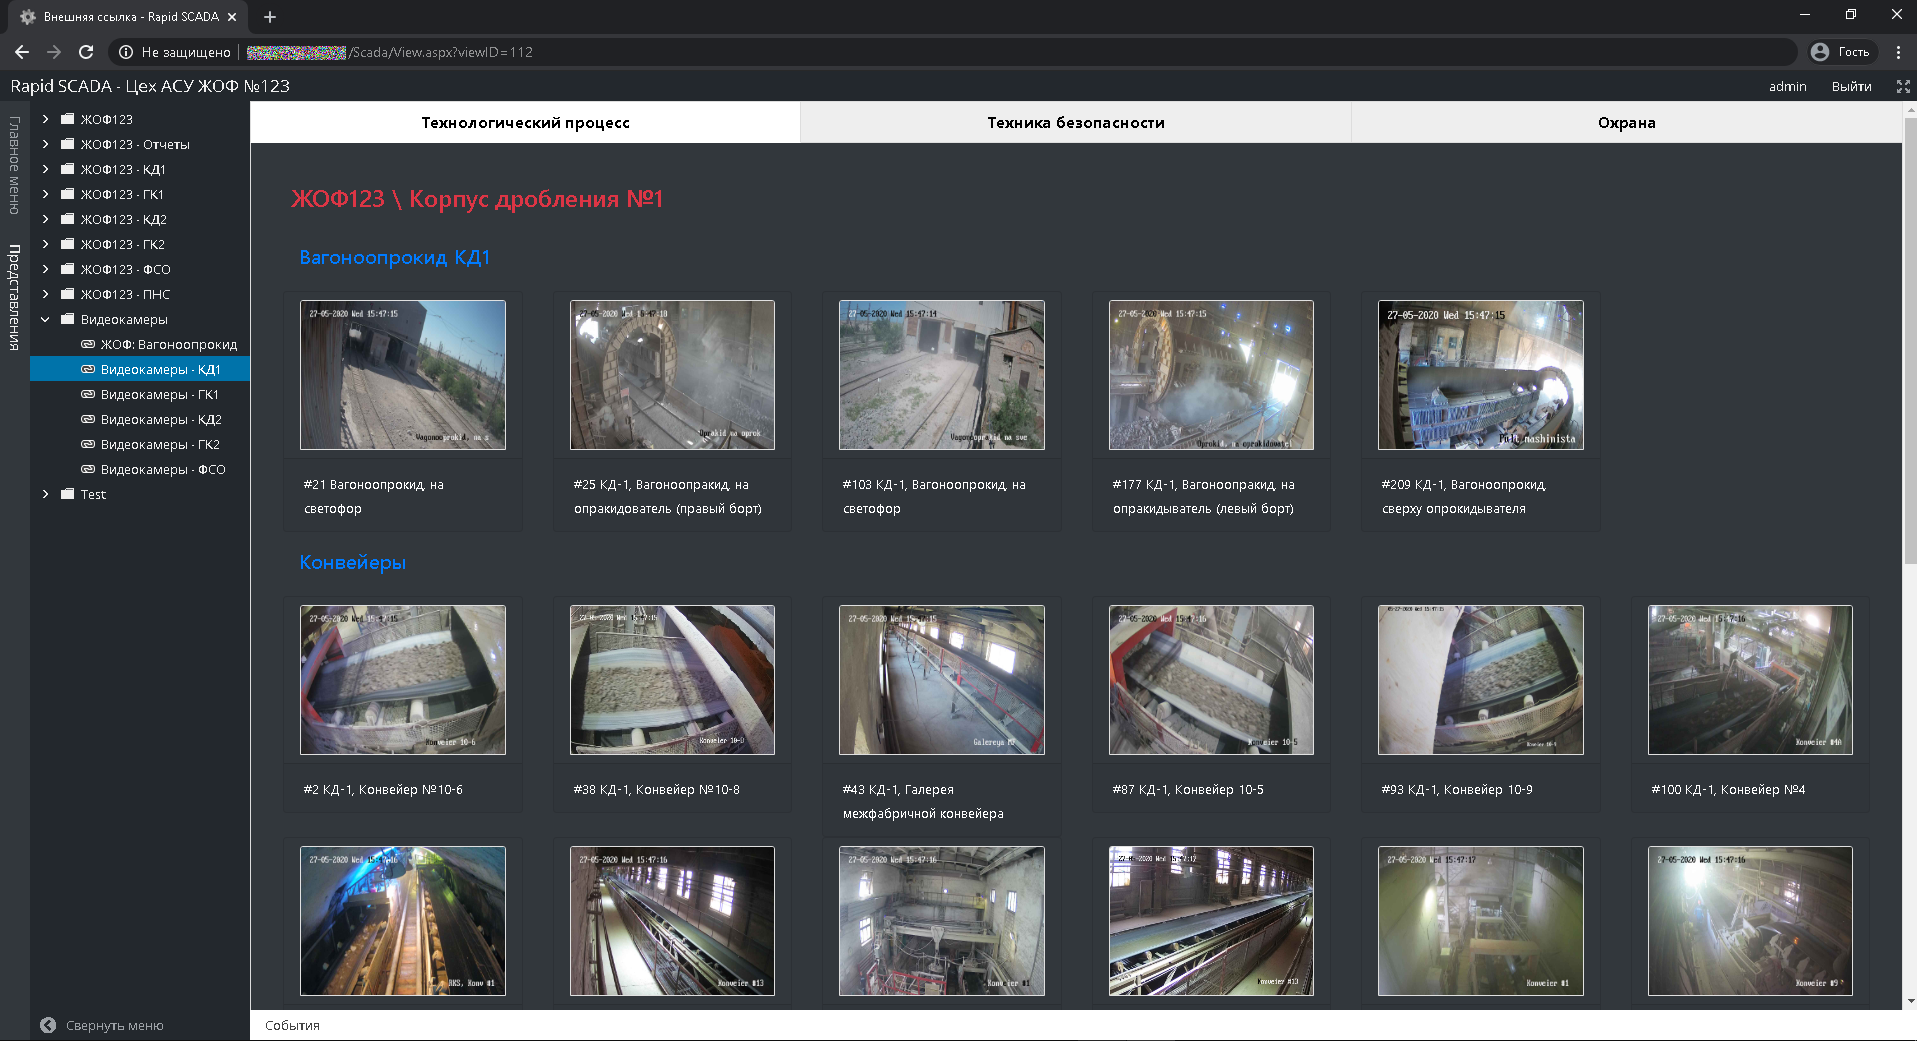This screenshot has height=1041, width=1917.
Task: Switch to Технологический процесс tab
Action: coord(525,123)
